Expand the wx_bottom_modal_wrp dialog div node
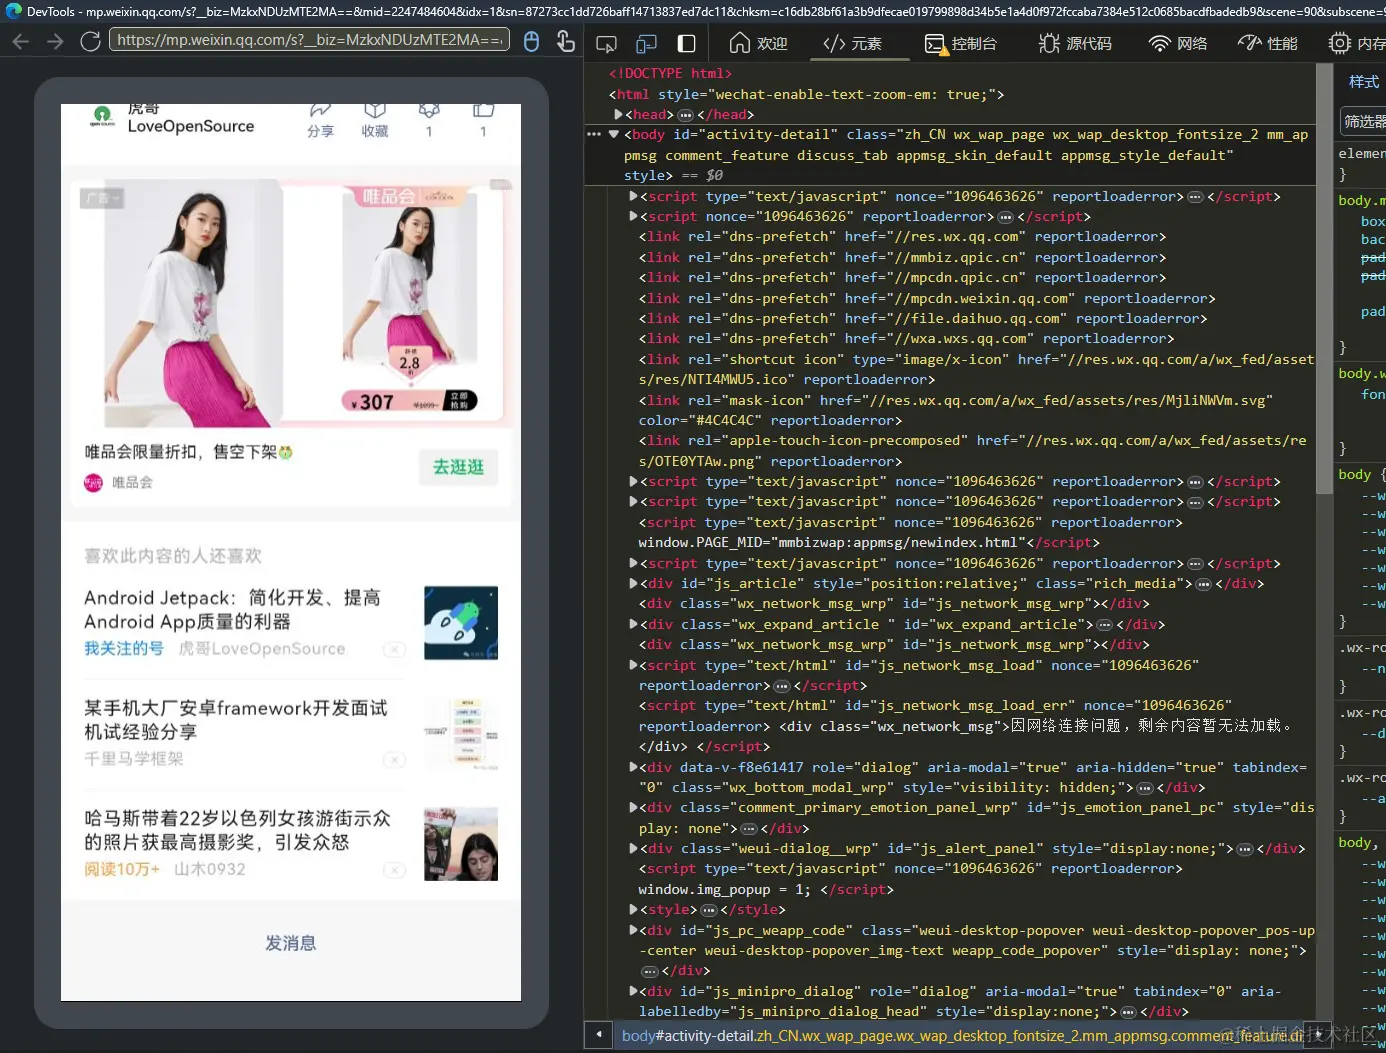The height and width of the screenshot is (1053, 1386). (x=634, y=767)
